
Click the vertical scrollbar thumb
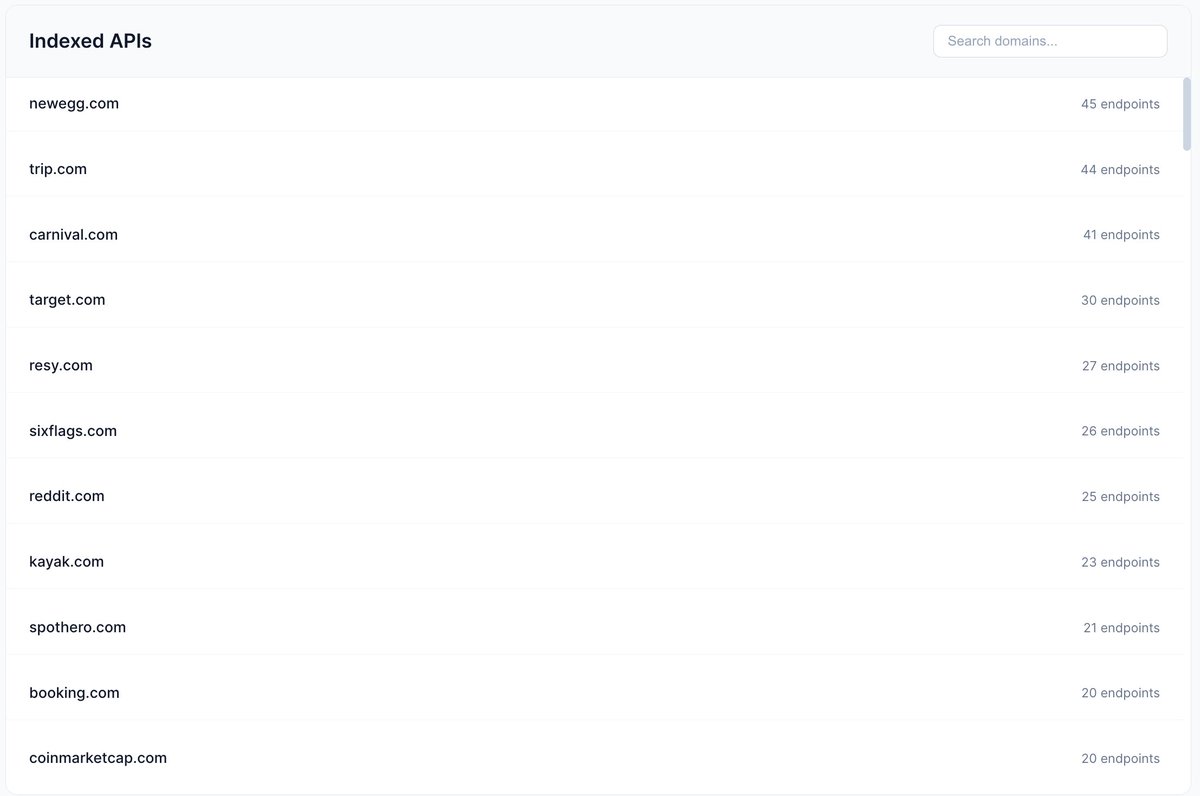[x=1187, y=114]
